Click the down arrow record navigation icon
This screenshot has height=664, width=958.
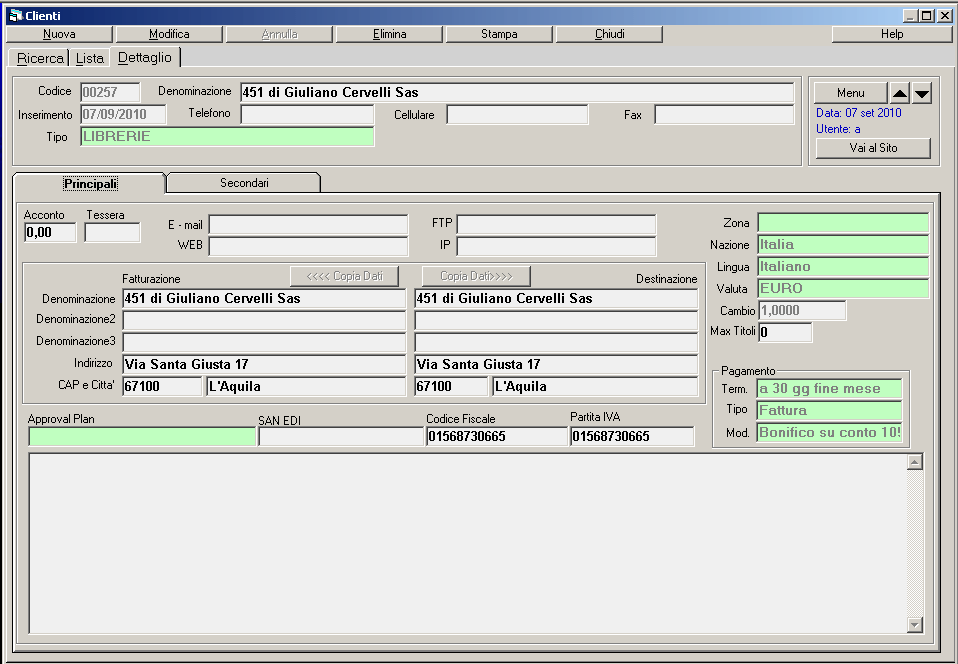(x=922, y=93)
